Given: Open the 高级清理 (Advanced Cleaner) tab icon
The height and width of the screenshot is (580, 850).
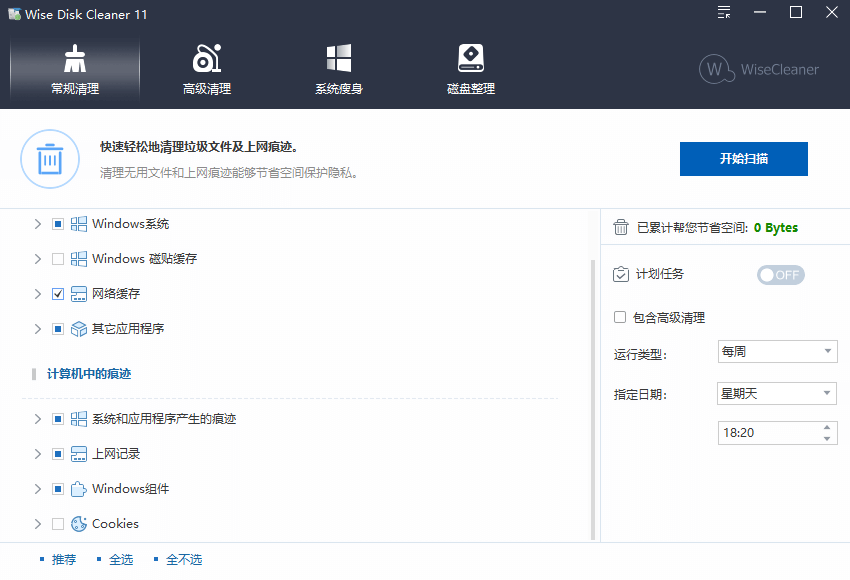Looking at the screenshot, I should 206,58.
